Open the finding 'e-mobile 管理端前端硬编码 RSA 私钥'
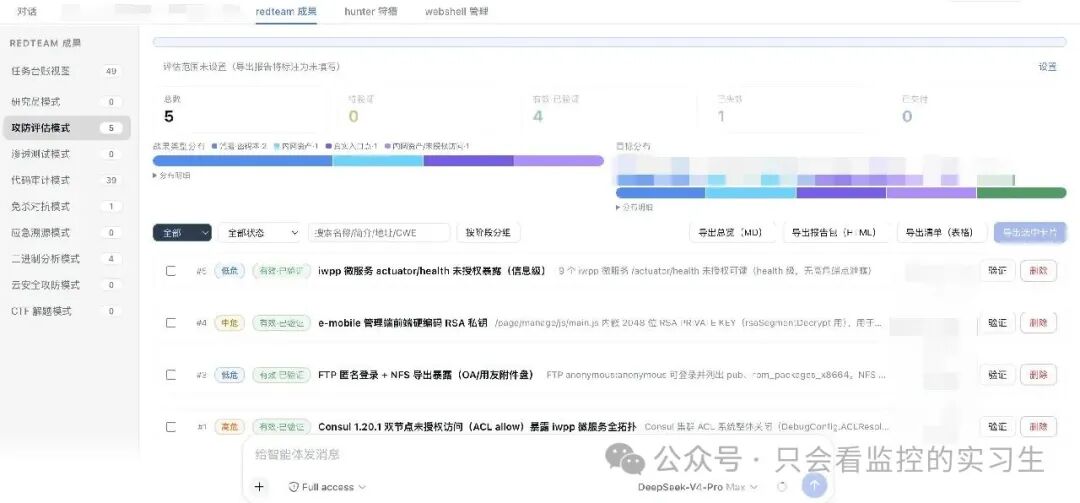Image resolution: width=1080 pixels, height=503 pixels. pos(403,322)
